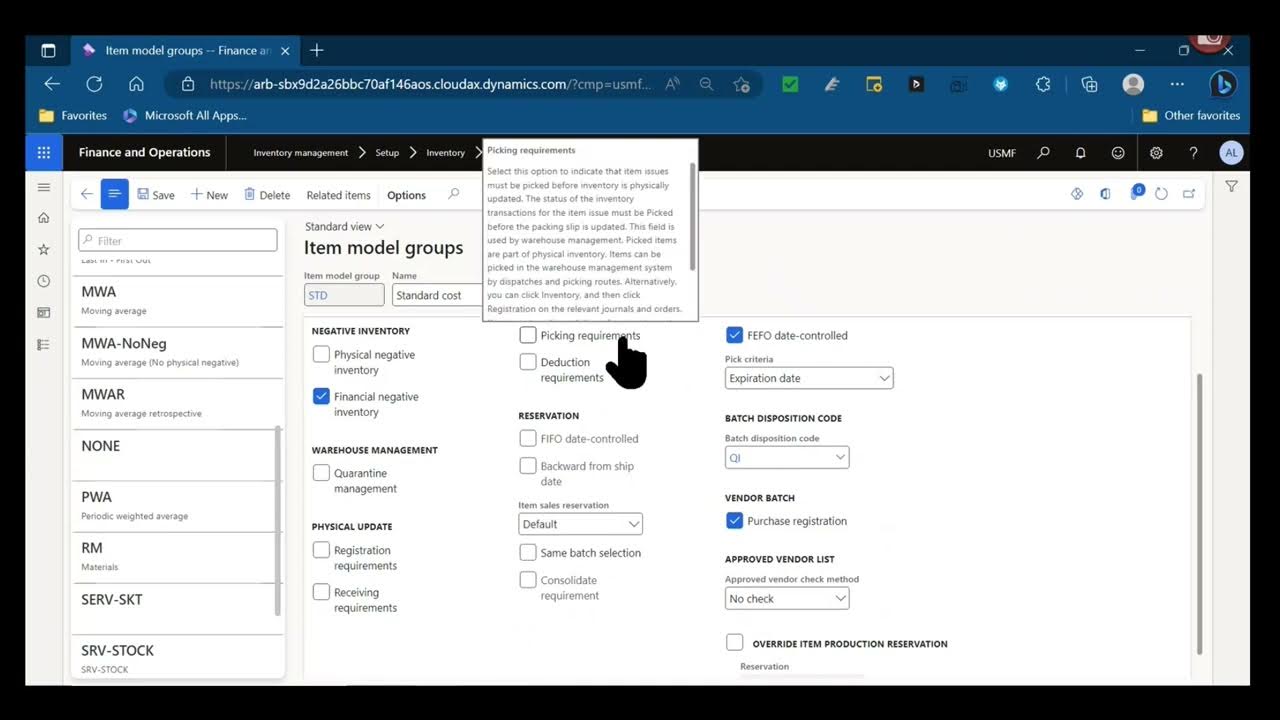Navigate to Inventory management breadcrumb
The width and height of the screenshot is (1280, 720).
[301, 153]
